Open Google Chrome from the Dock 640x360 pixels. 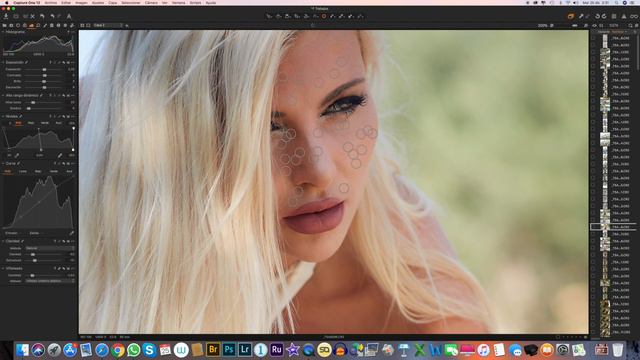click(x=118, y=350)
